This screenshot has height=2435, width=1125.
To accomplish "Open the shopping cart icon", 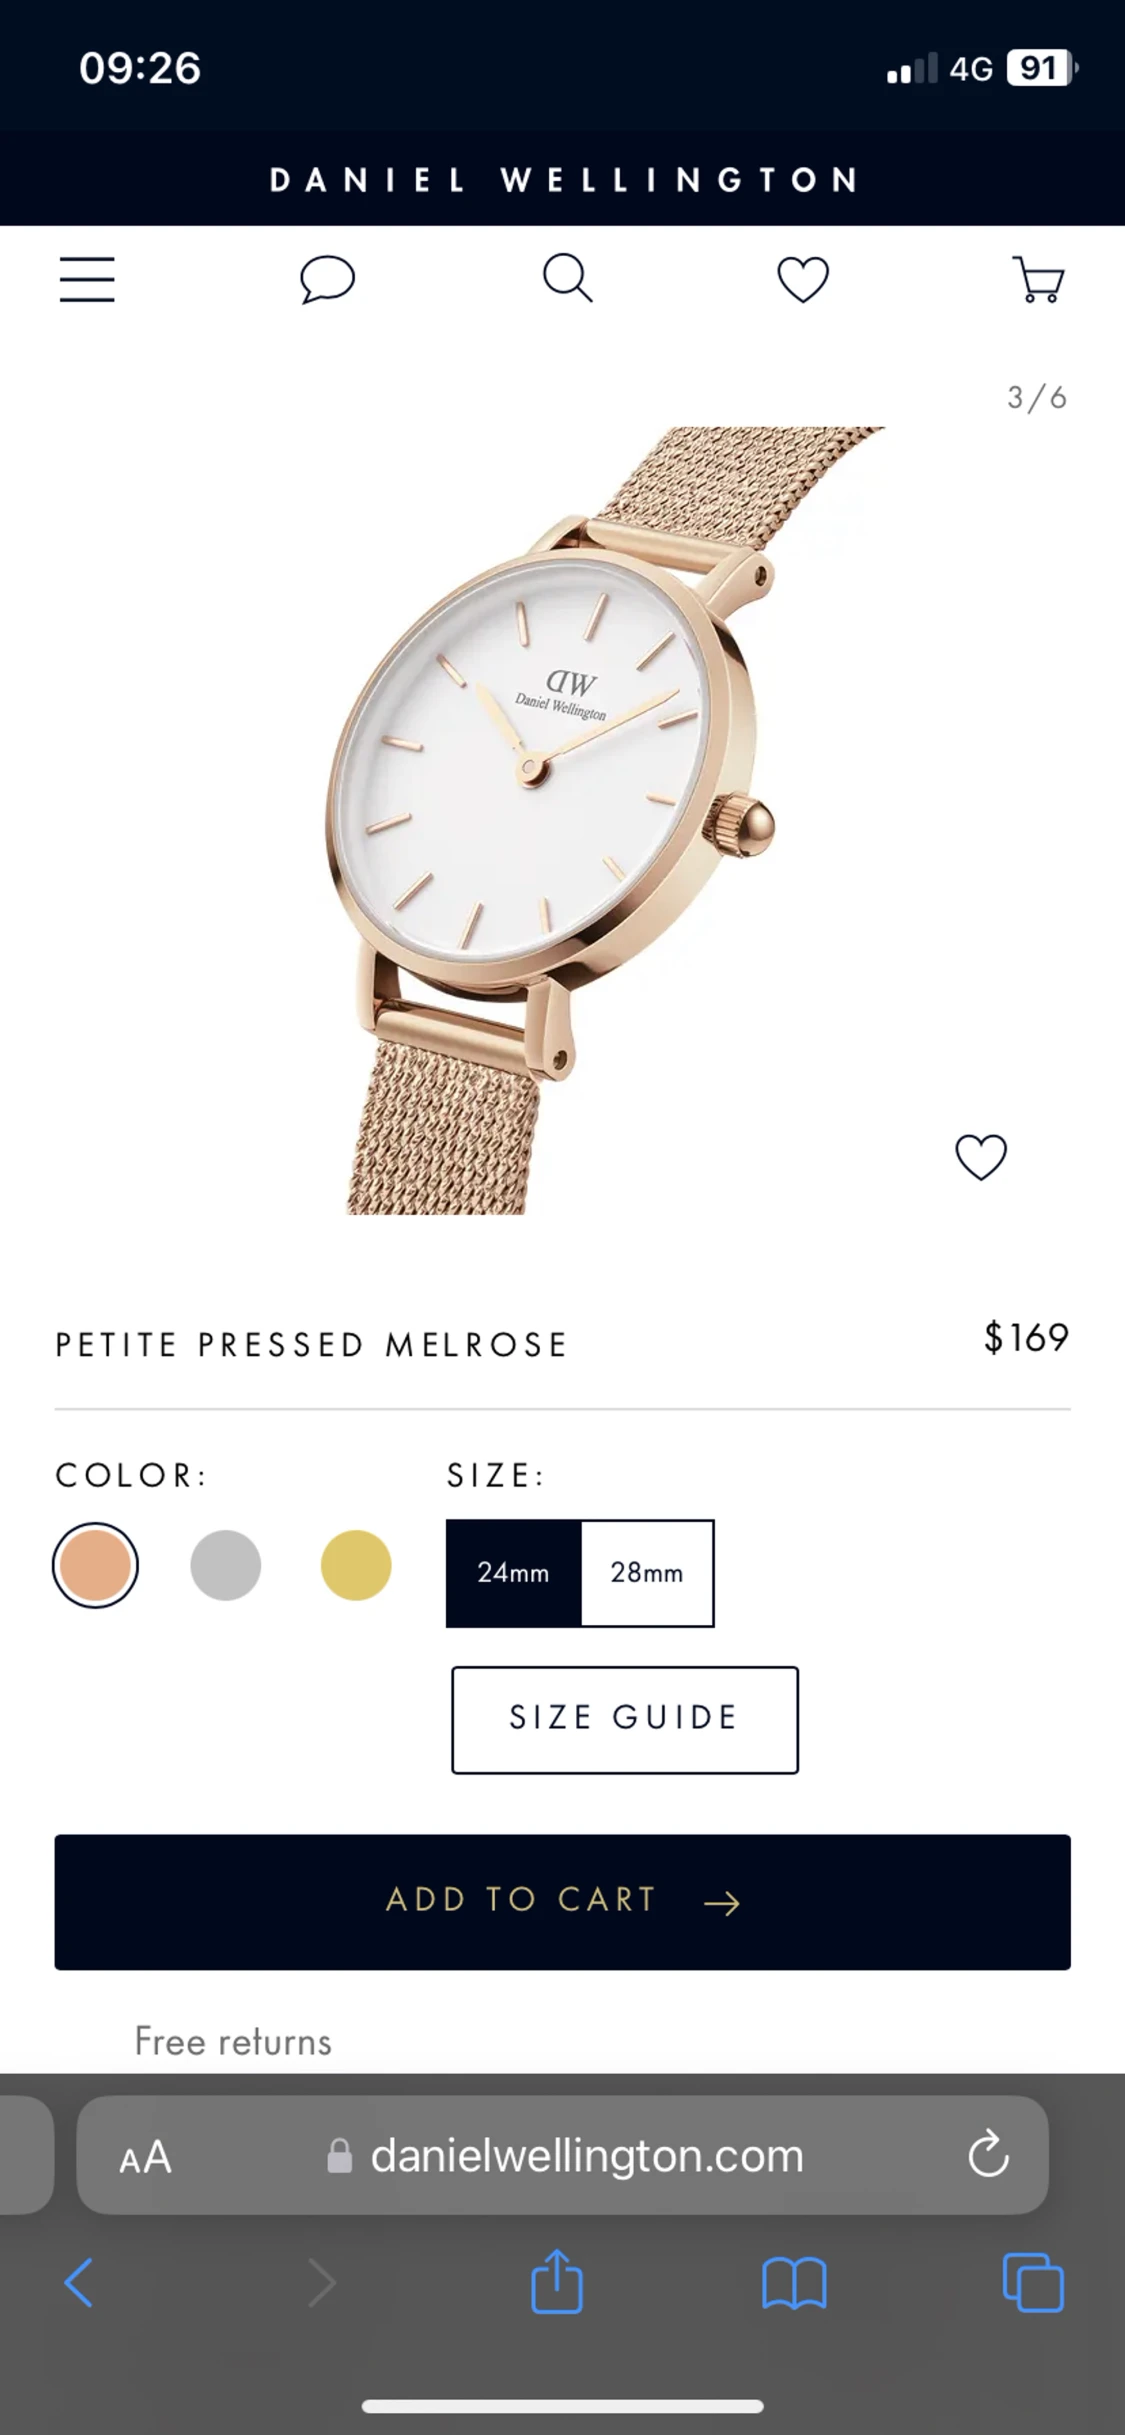I will (1039, 279).
